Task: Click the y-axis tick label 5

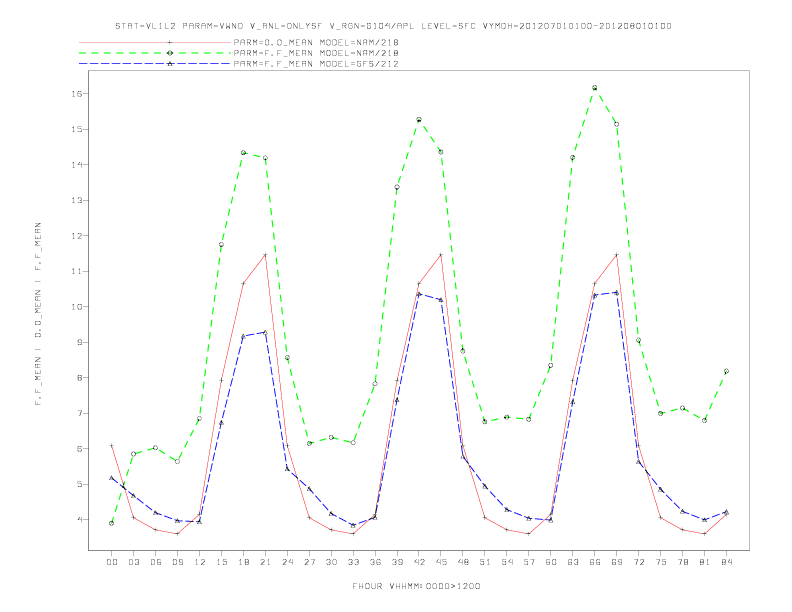Action: click(80, 484)
